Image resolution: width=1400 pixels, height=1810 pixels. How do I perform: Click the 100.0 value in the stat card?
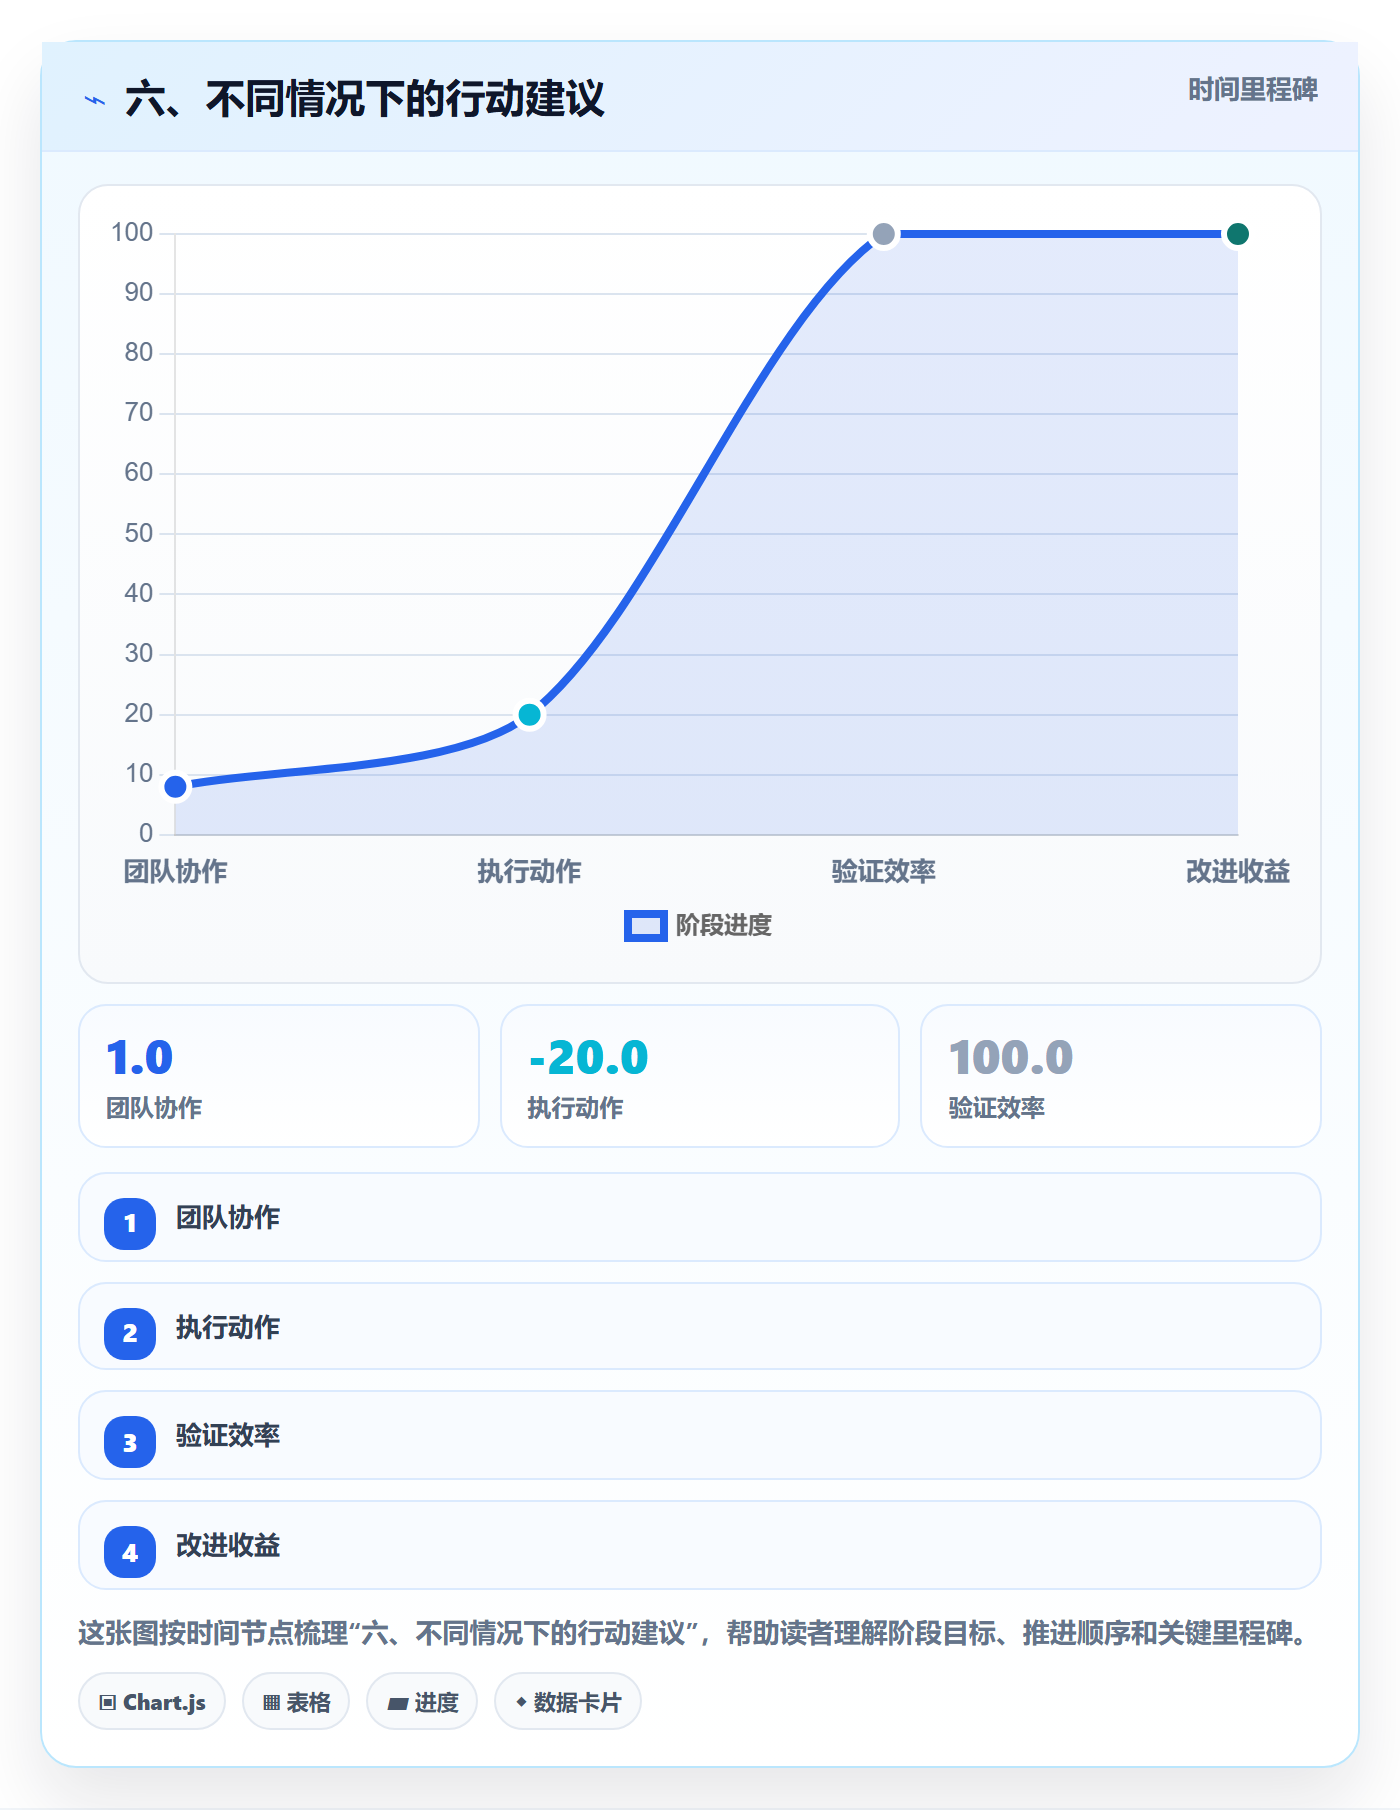point(1011,1058)
